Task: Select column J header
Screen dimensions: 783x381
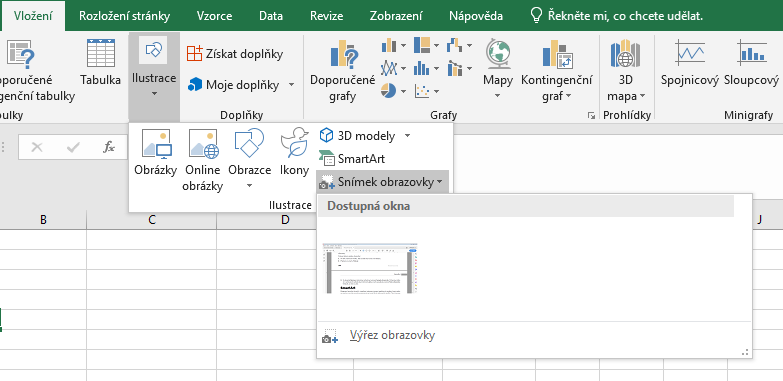Action: (x=760, y=220)
